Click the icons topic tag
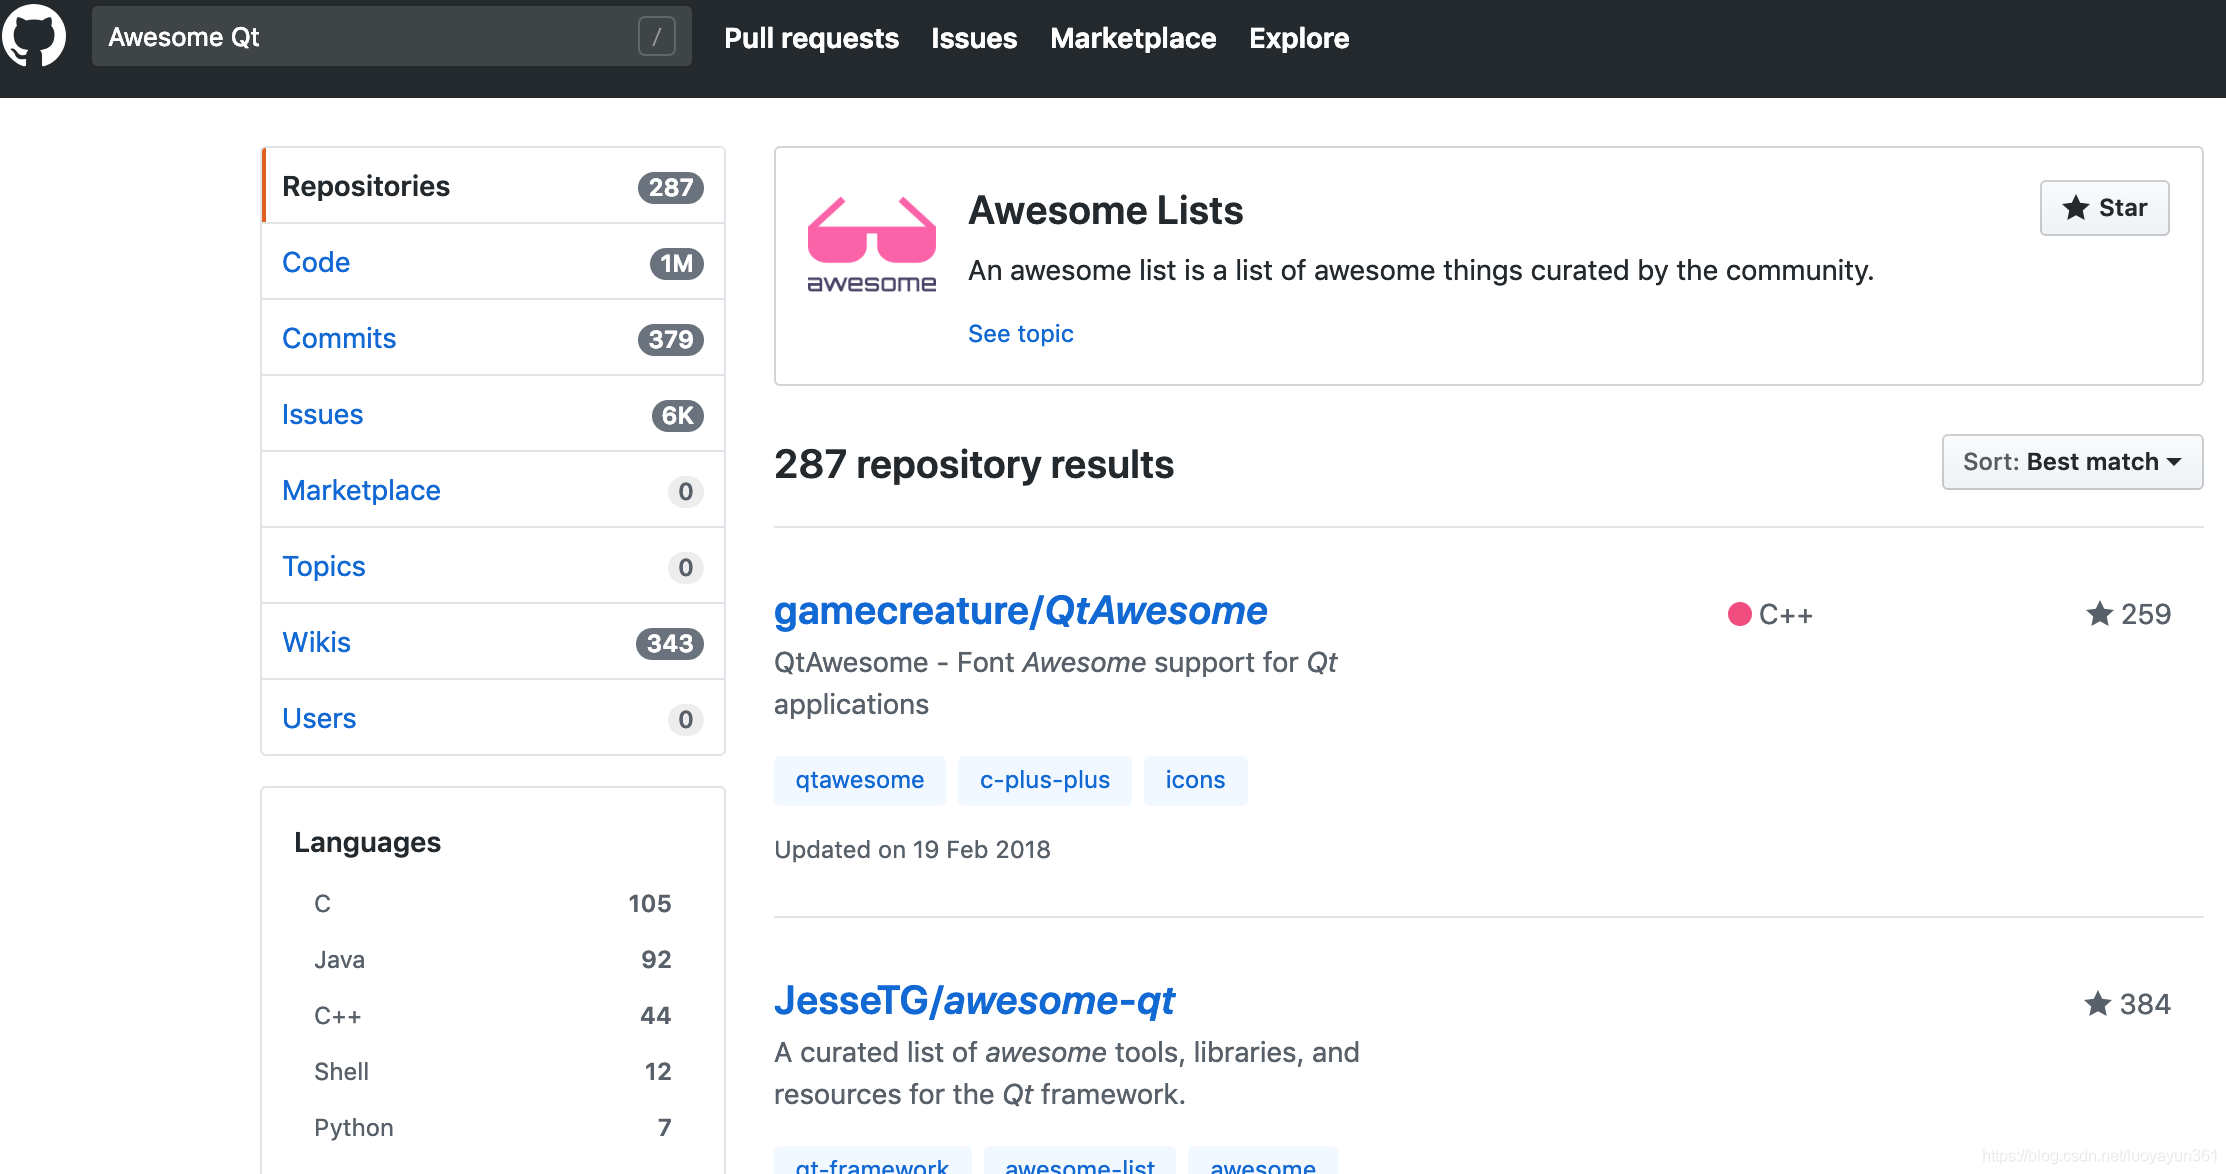Screen dimensions: 2226x1174 click(1195, 780)
